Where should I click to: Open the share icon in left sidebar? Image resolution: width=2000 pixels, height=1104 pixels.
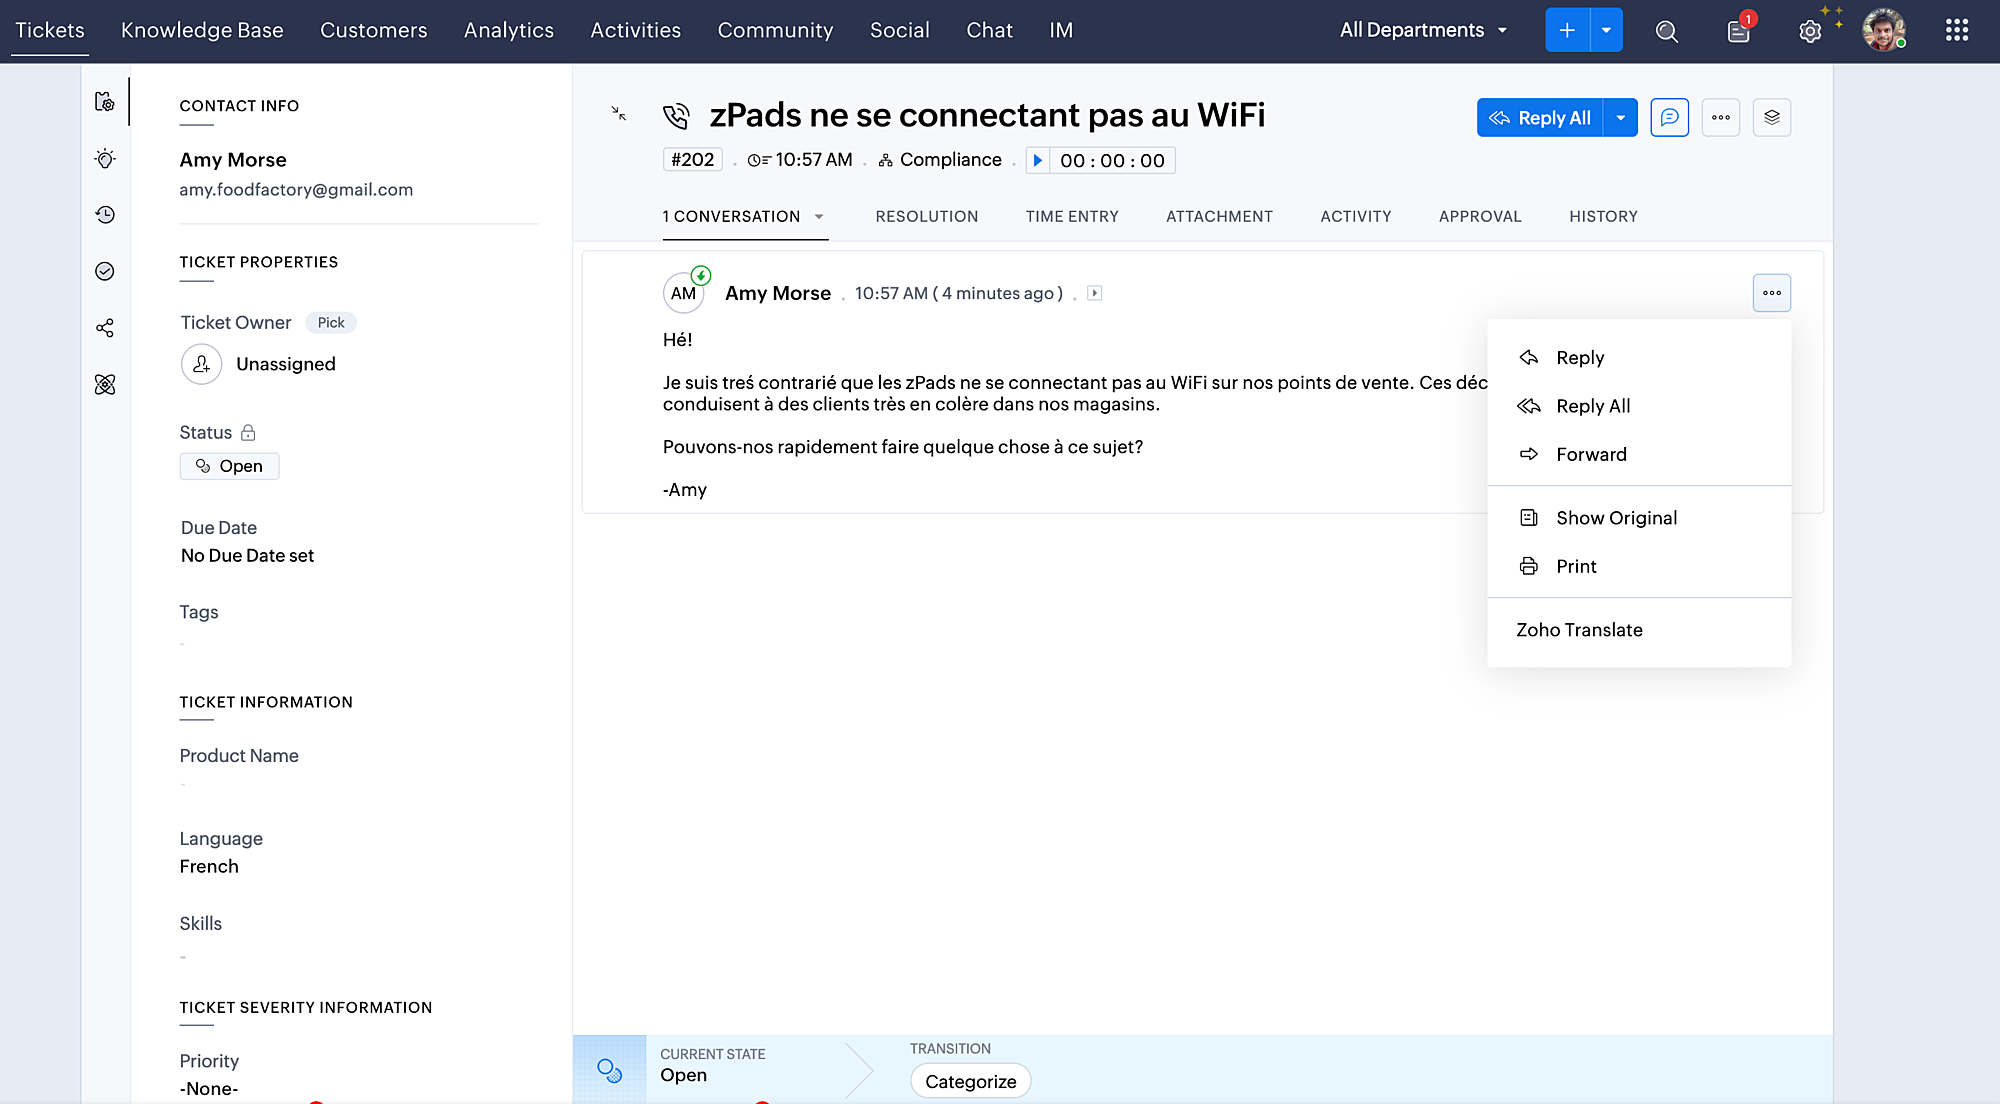tap(105, 328)
